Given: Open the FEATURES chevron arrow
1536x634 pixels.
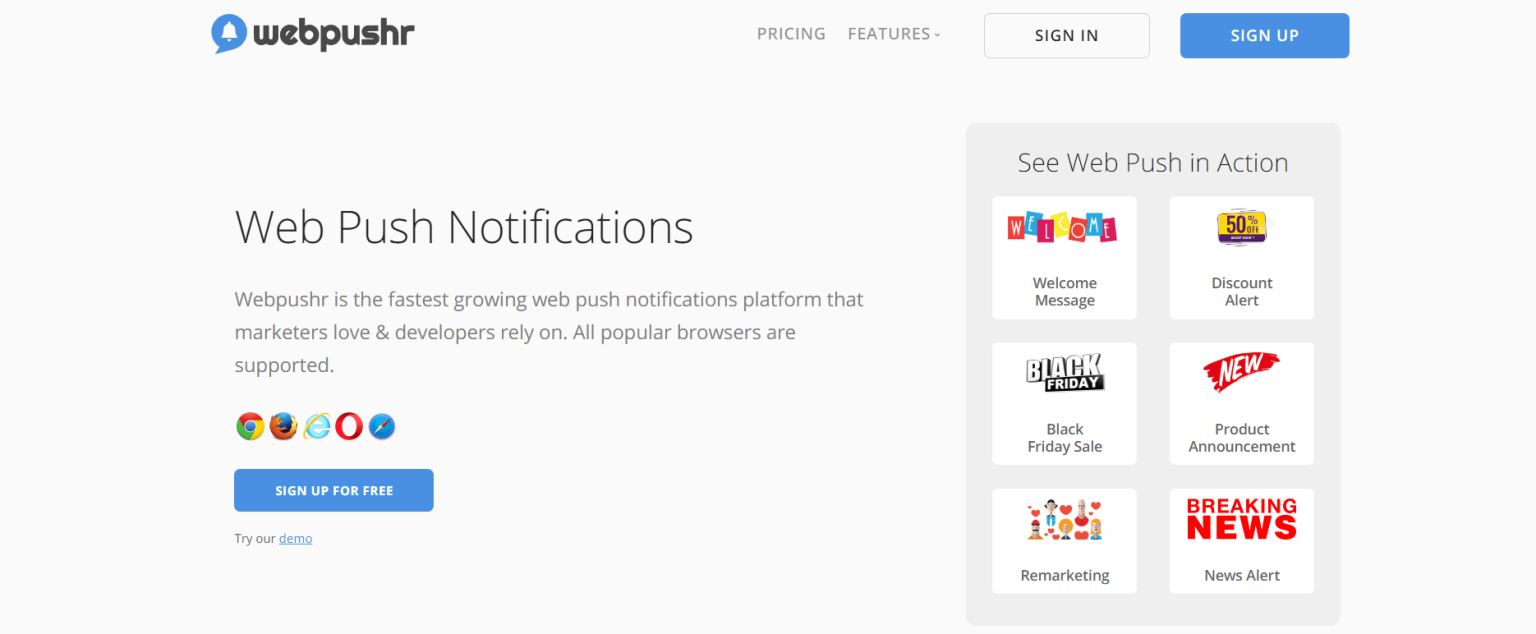Looking at the screenshot, I should (x=936, y=35).
